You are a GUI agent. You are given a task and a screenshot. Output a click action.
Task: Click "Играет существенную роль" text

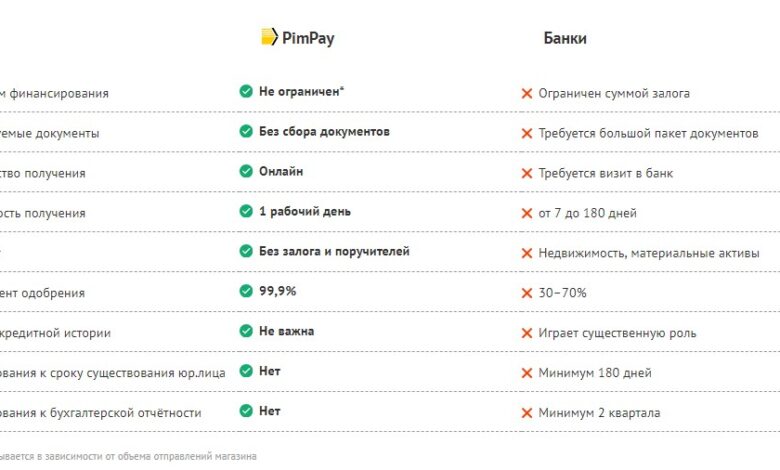(617, 333)
